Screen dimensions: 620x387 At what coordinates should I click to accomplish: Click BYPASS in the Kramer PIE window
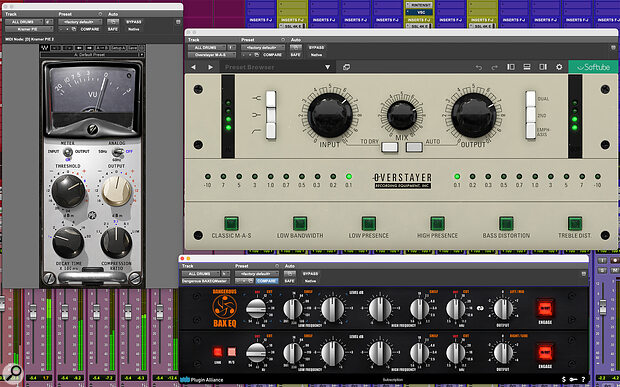(134, 22)
